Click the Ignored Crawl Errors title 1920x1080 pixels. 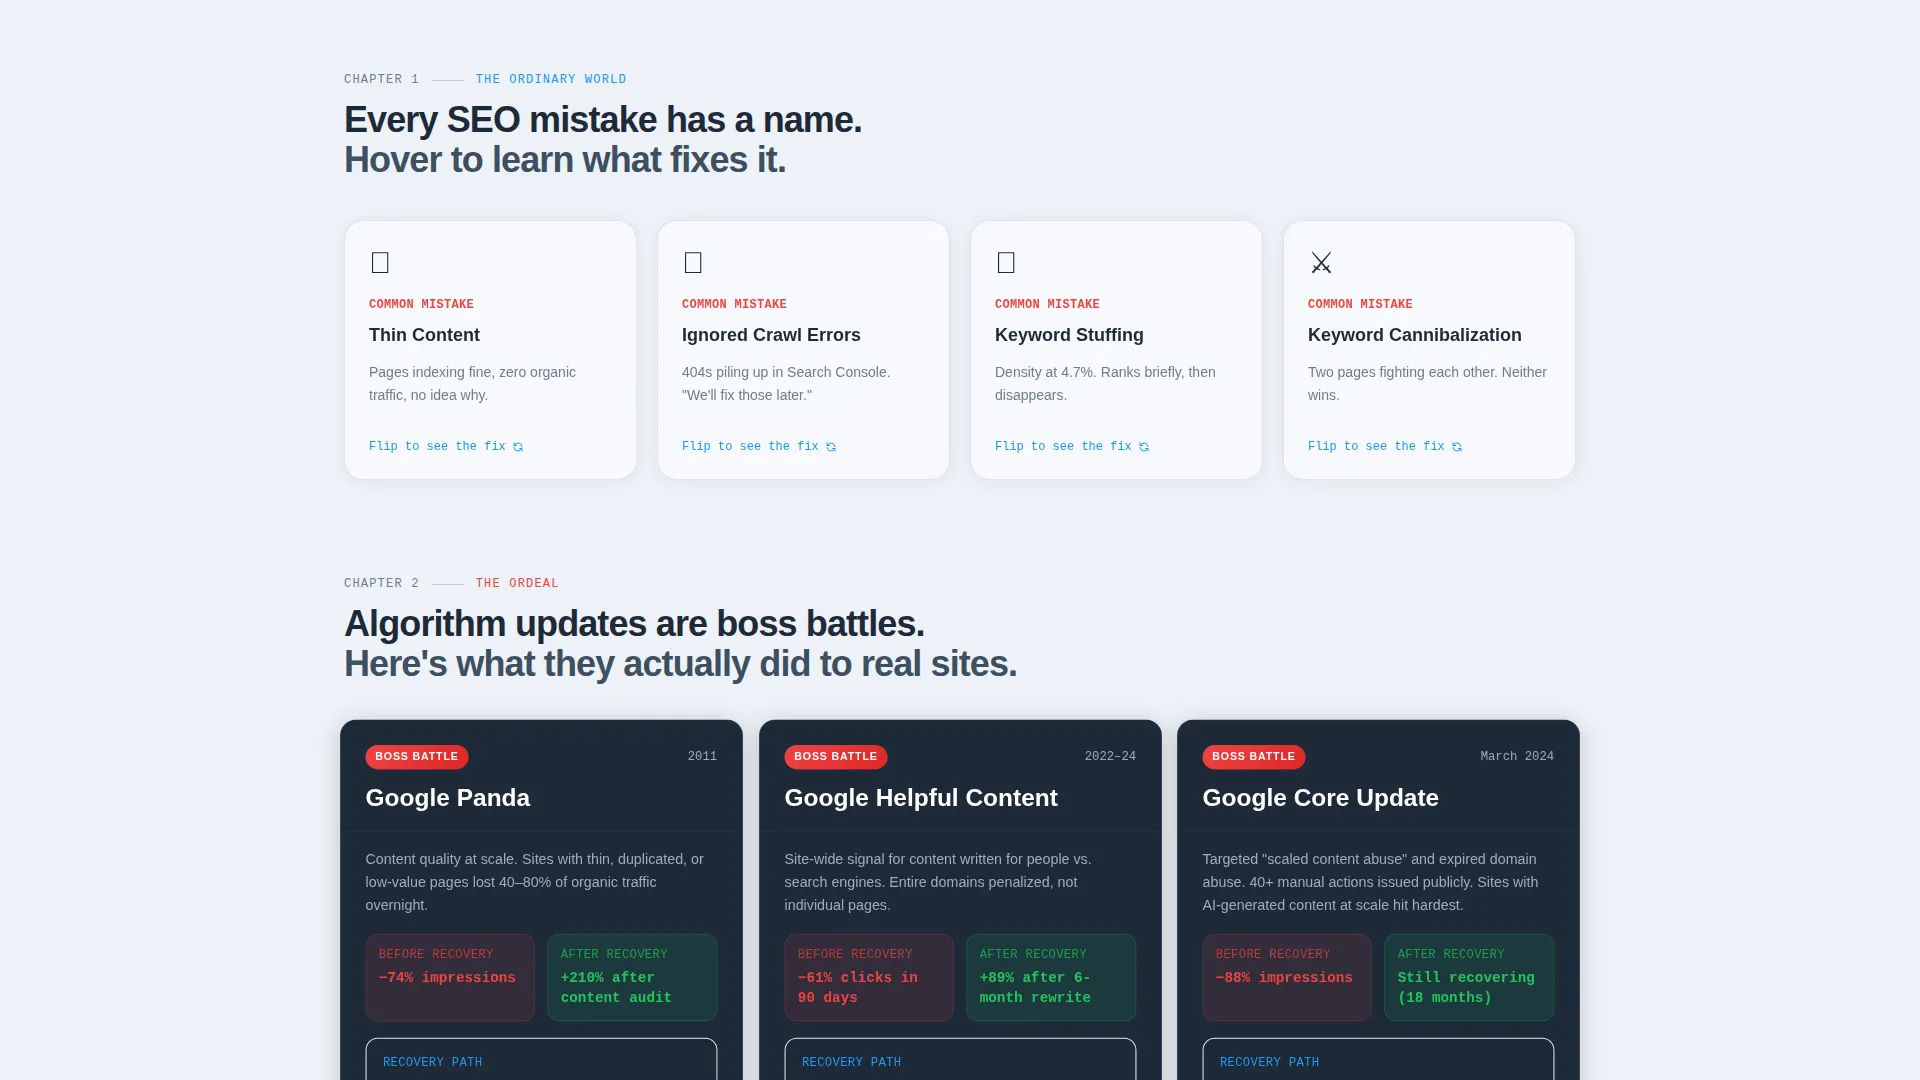click(771, 335)
